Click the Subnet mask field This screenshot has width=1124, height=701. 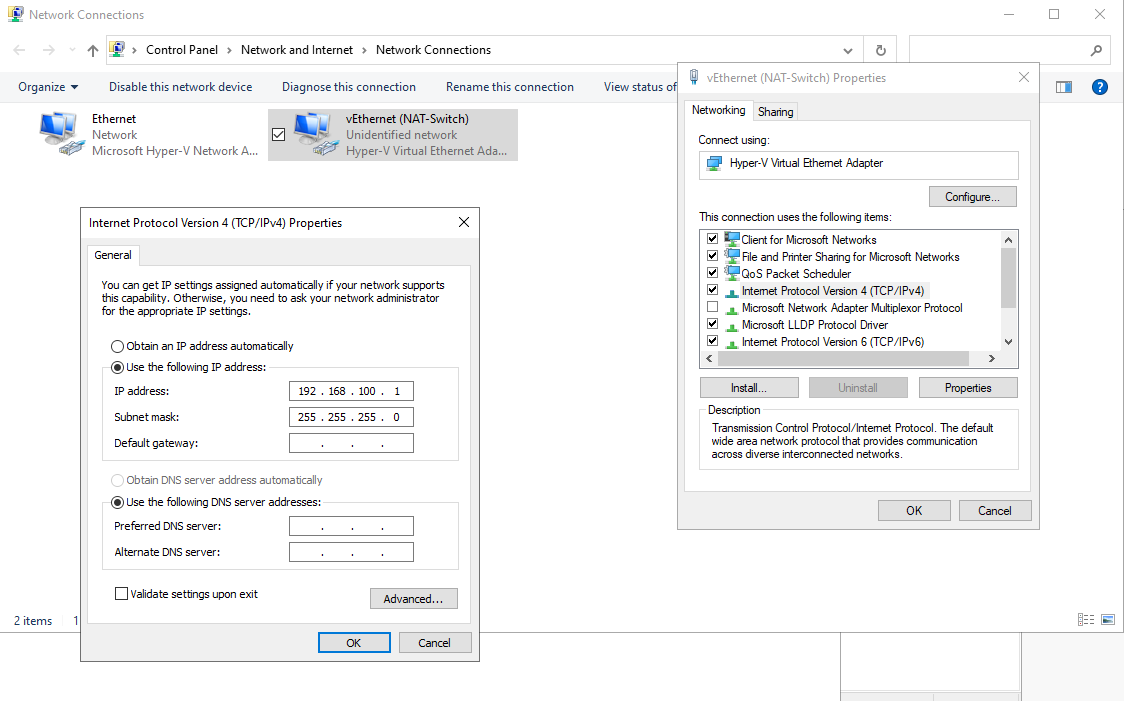pos(351,416)
